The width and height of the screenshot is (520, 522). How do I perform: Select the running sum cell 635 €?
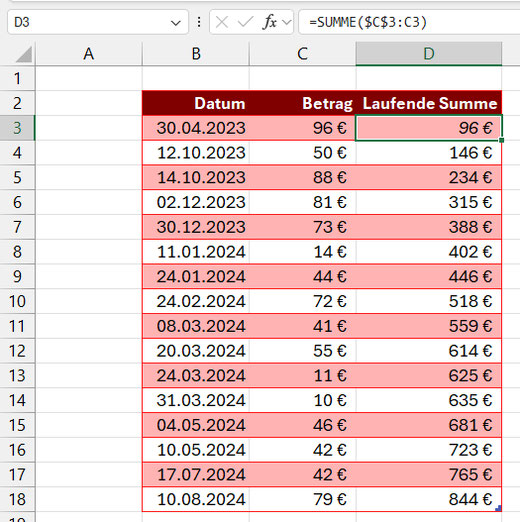pyautogui.click(x=429, y=400)
